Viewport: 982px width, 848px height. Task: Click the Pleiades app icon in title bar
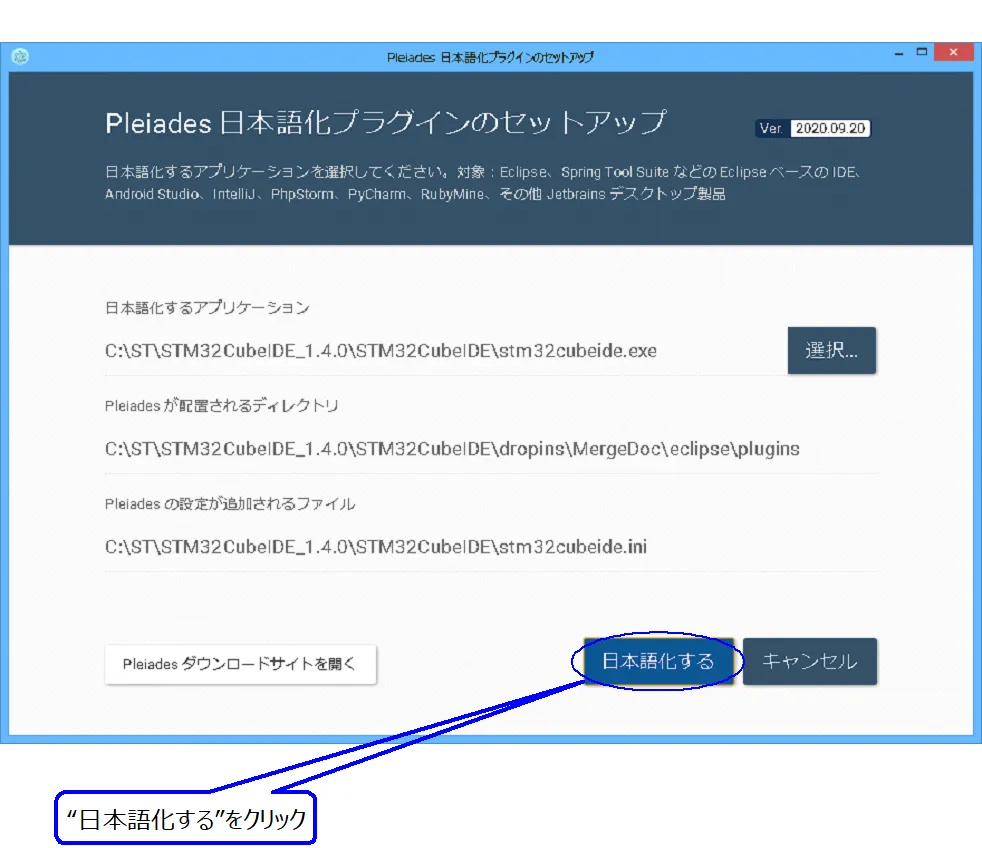19,56
